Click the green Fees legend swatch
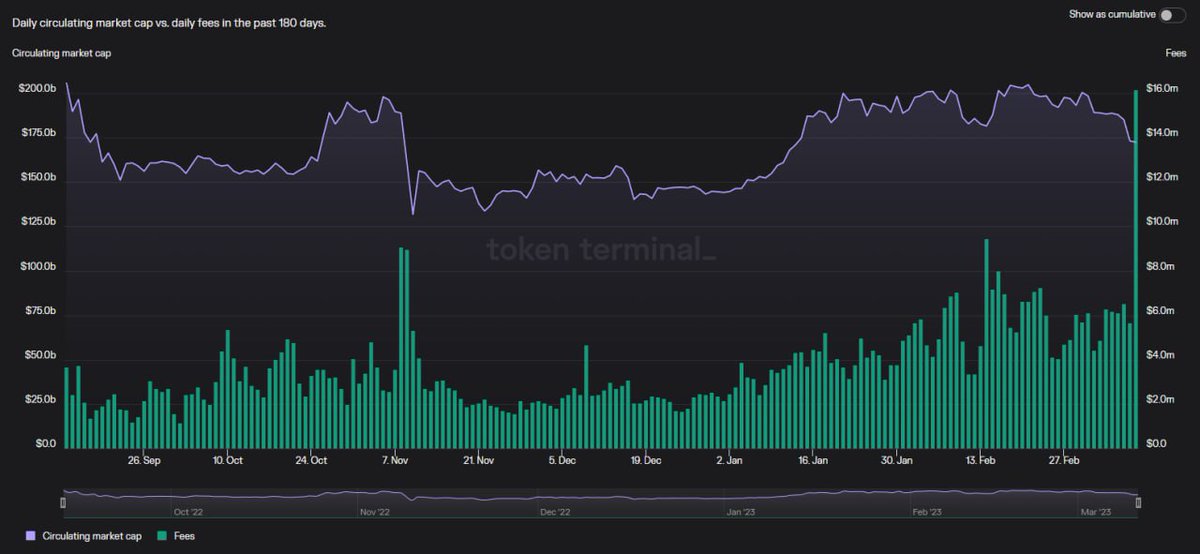 pyautogui.click(x=162, y=536)
